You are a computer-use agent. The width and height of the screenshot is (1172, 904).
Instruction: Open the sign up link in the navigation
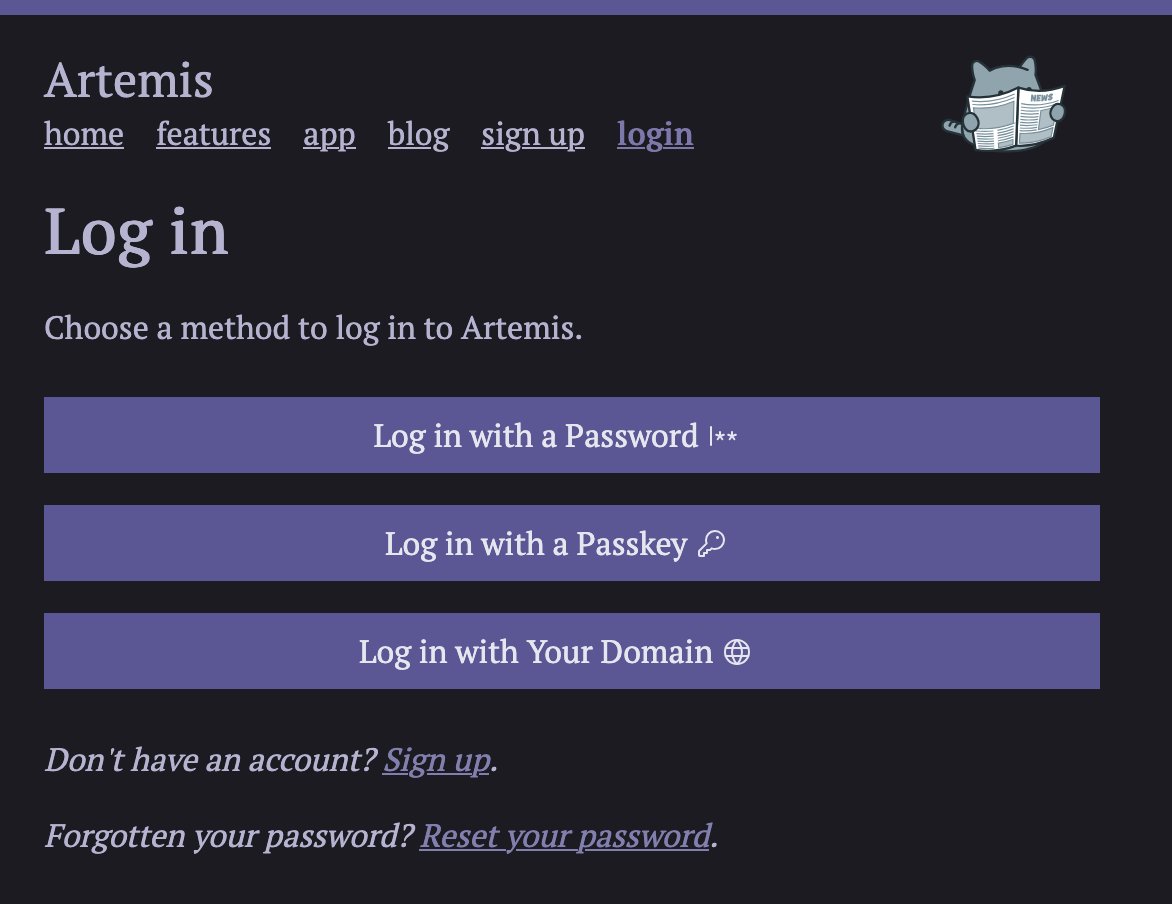pyautogui.click(x=532, y=134)
